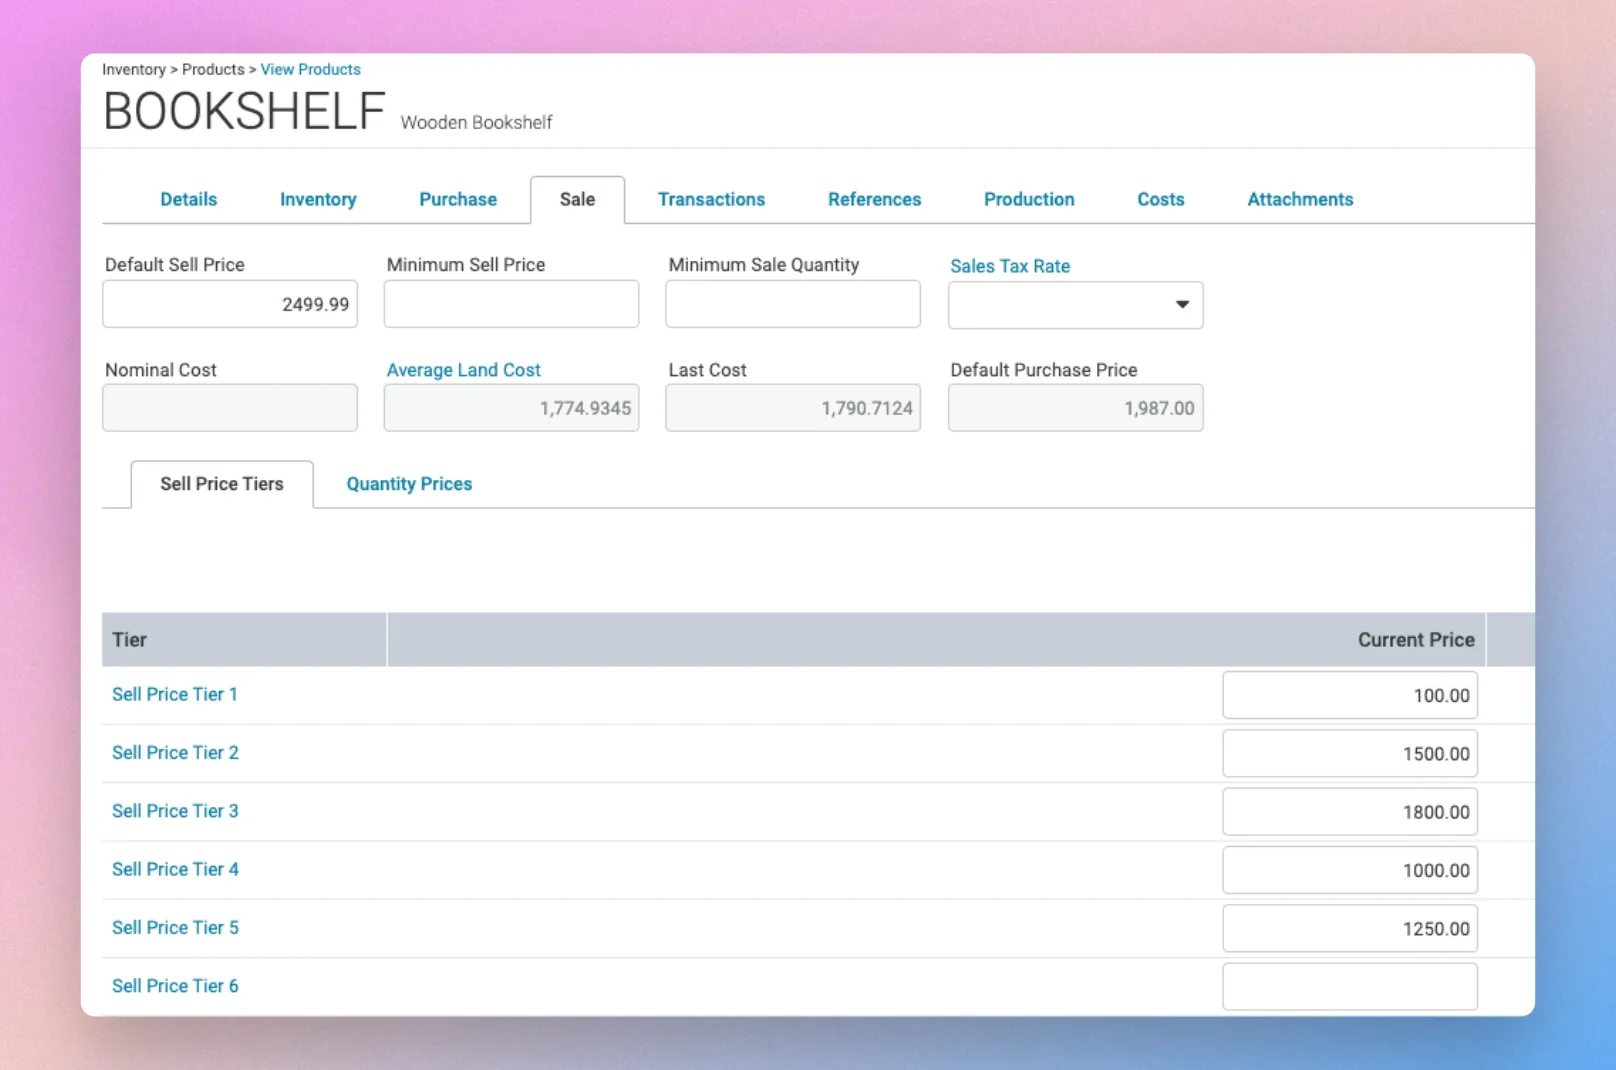Open the Sell Price Tier 5 link
Viewport: 1616px width, 1070px height.
tap(175, 927)
